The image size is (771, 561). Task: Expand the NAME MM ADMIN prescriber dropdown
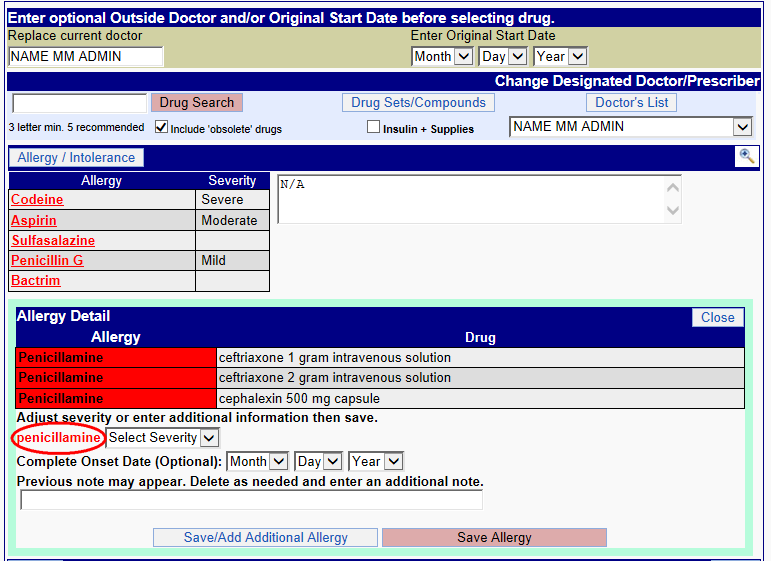click(630, 127)
